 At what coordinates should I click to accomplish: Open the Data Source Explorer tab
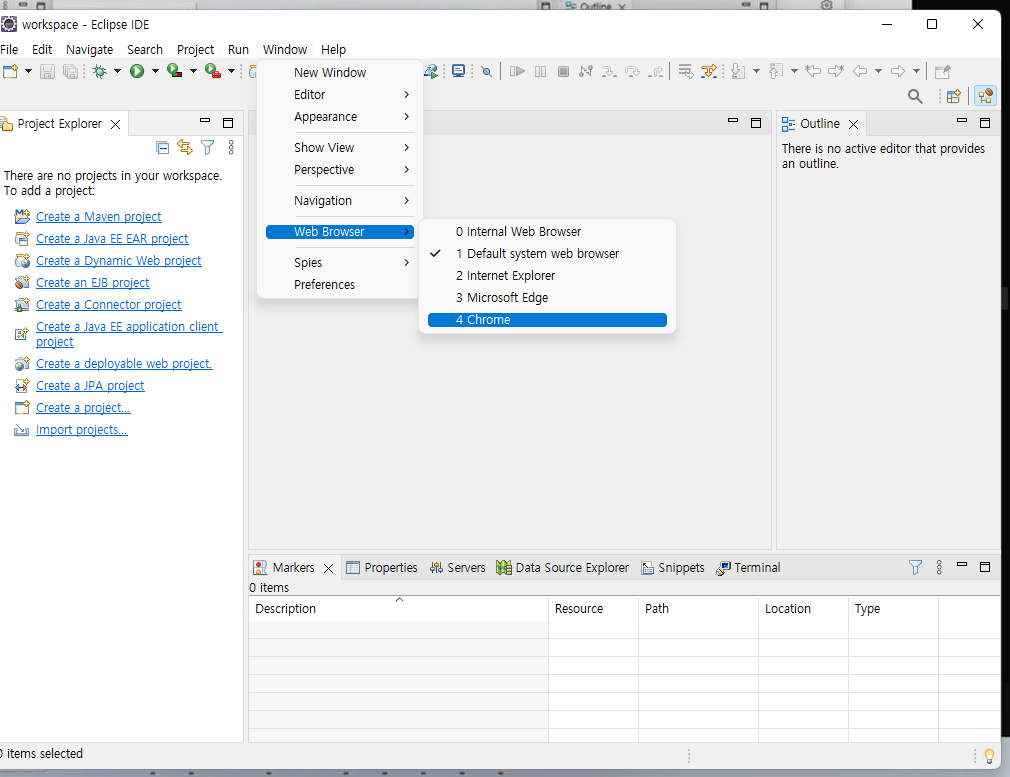[x=562, y=568]
